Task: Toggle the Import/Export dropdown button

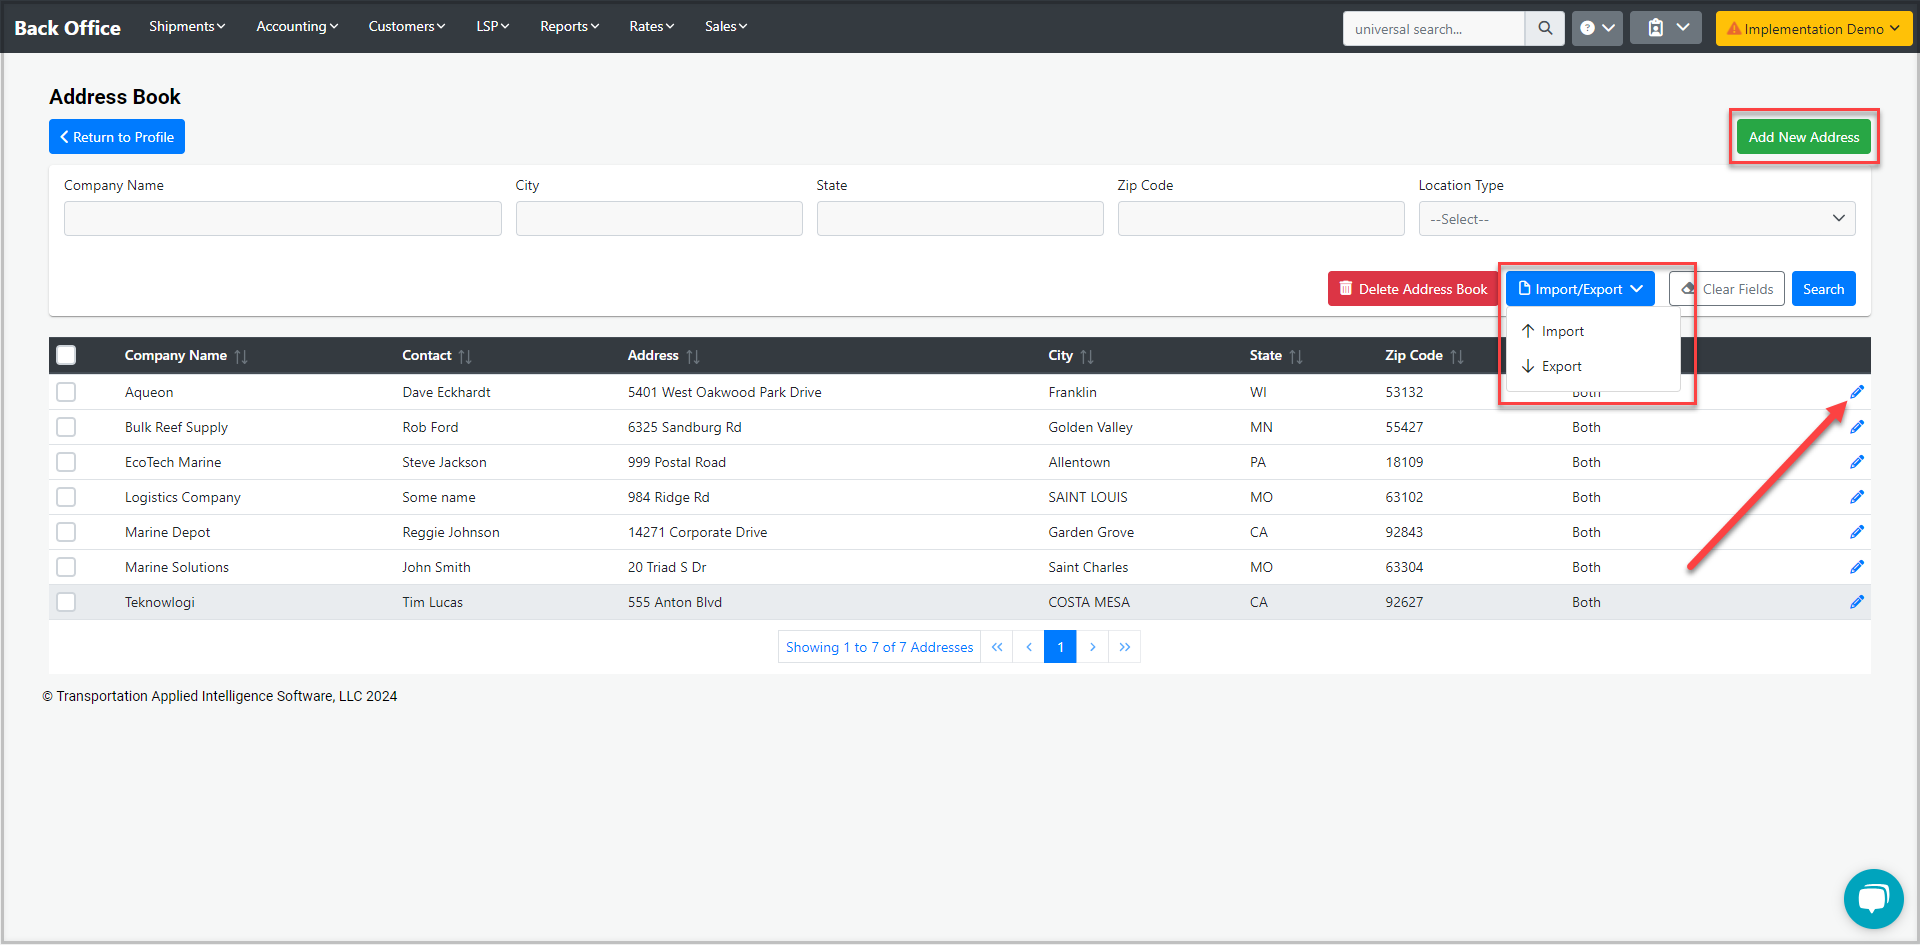Action: (1580, 289)
